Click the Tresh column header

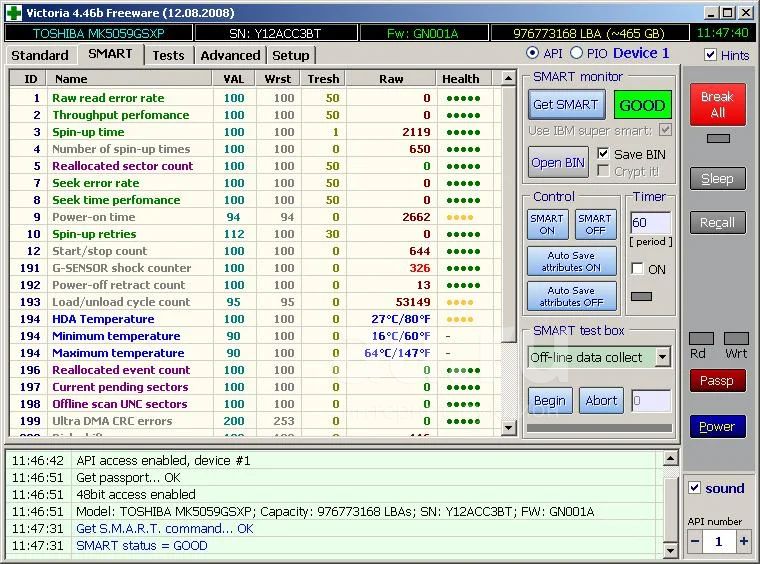tap(323, 79)
